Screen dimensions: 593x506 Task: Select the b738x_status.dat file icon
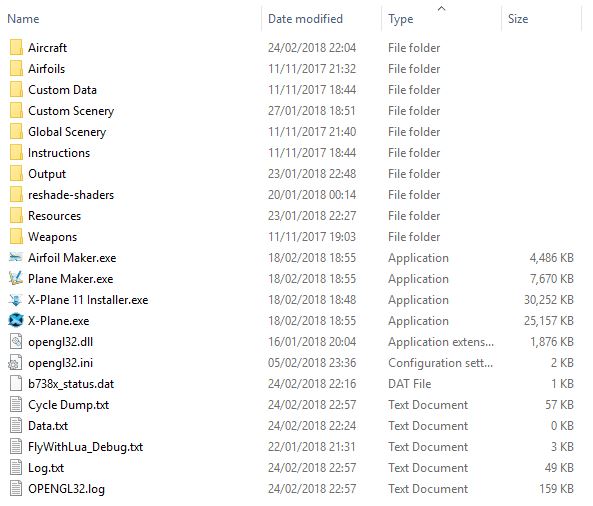16,383
